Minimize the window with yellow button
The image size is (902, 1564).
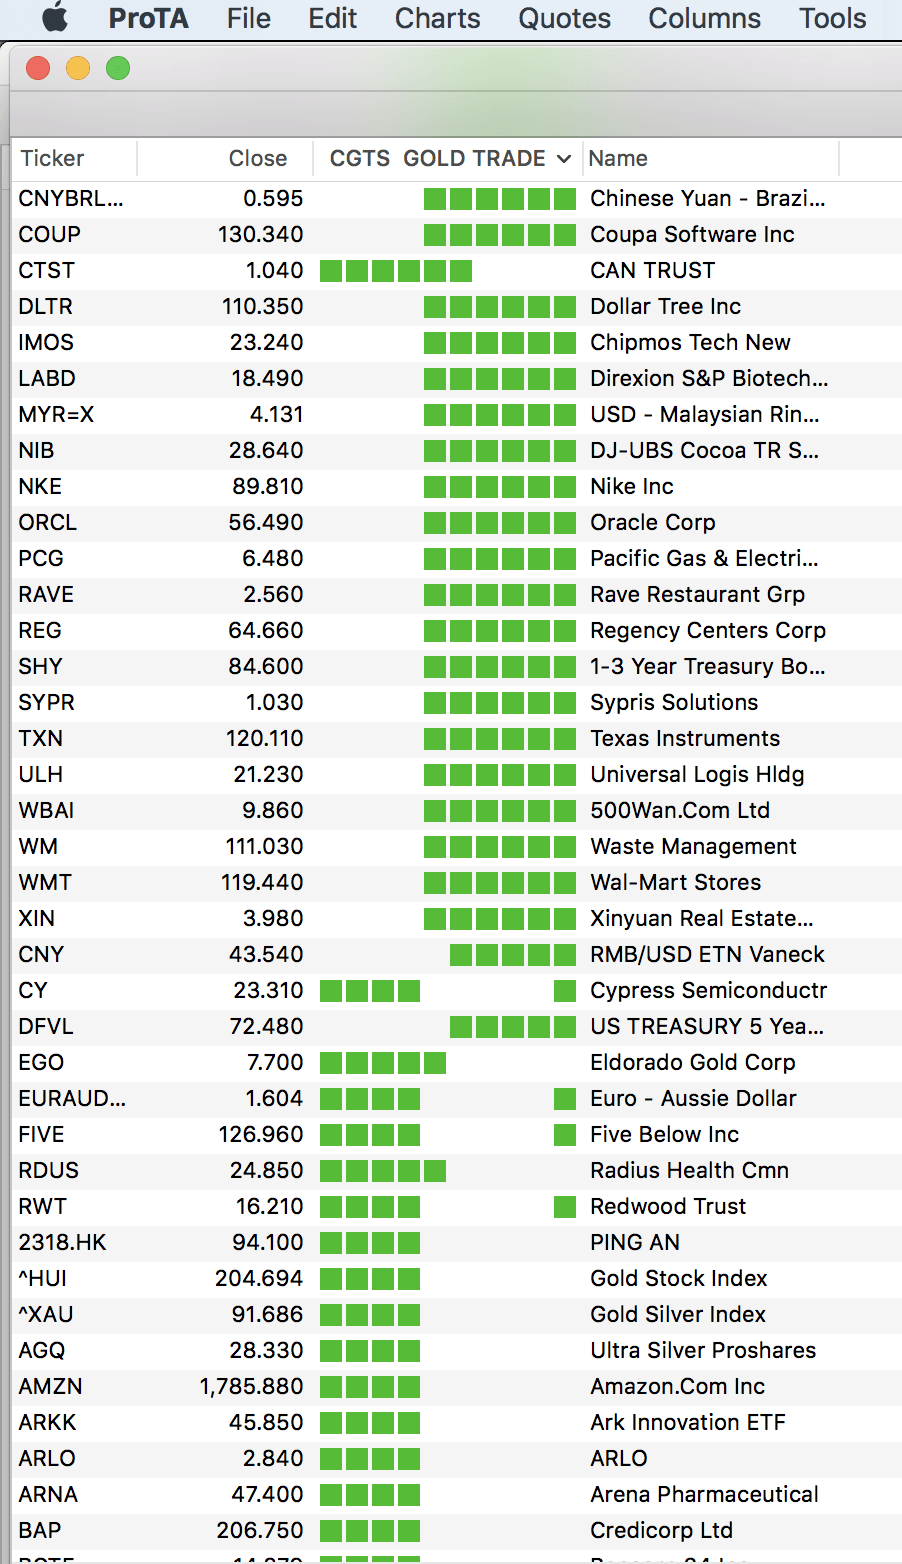pos(78,68)
